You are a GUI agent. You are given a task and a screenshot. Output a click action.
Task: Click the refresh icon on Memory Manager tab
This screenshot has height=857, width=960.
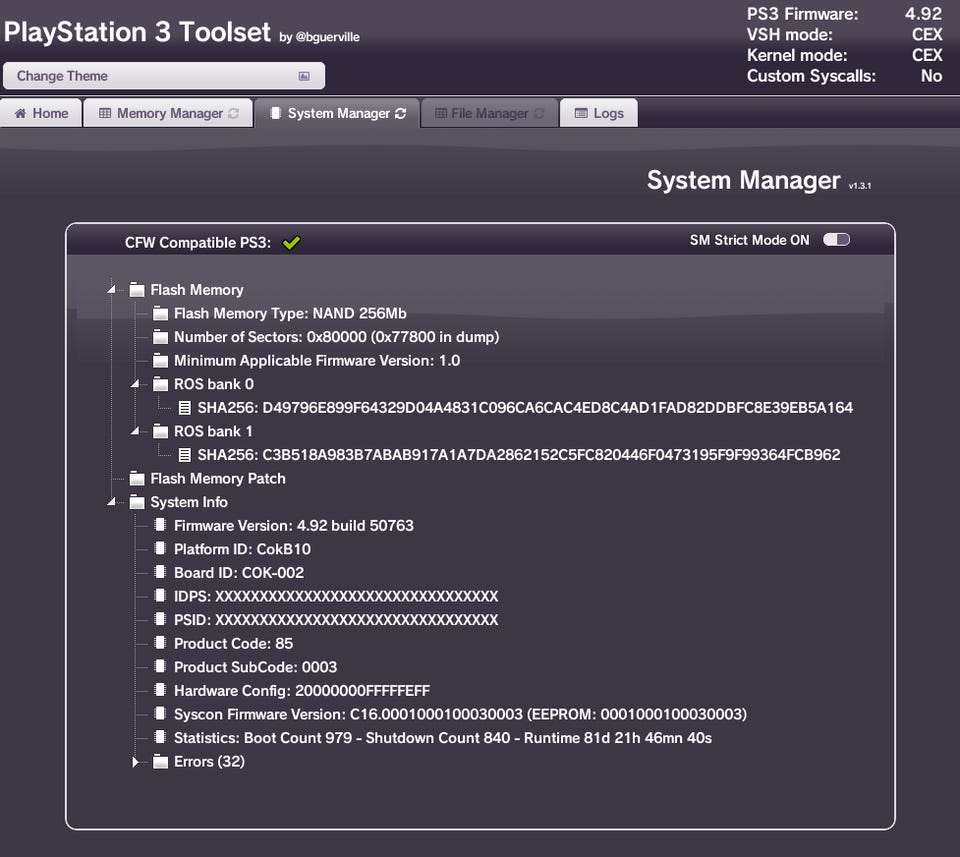234,114
